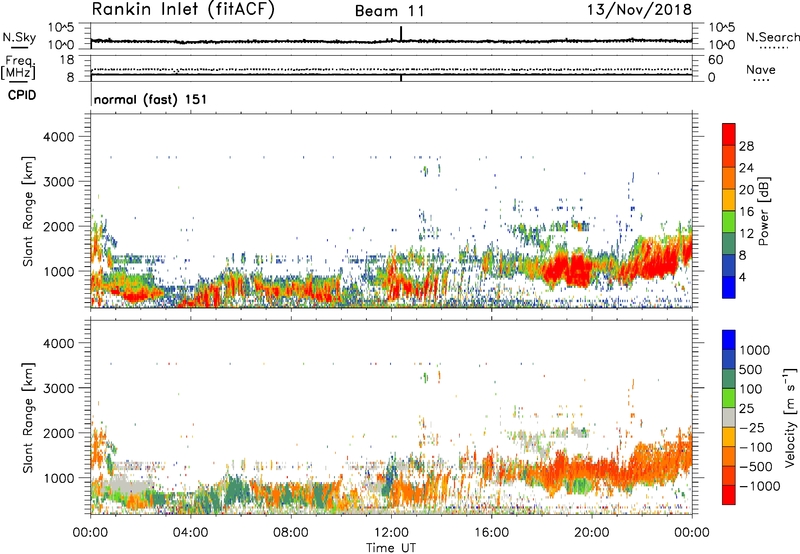The width and height of the screenshot is (800, 554).
Task: Click the "N.Search" legend label
Action: click(x=772, y=37)
